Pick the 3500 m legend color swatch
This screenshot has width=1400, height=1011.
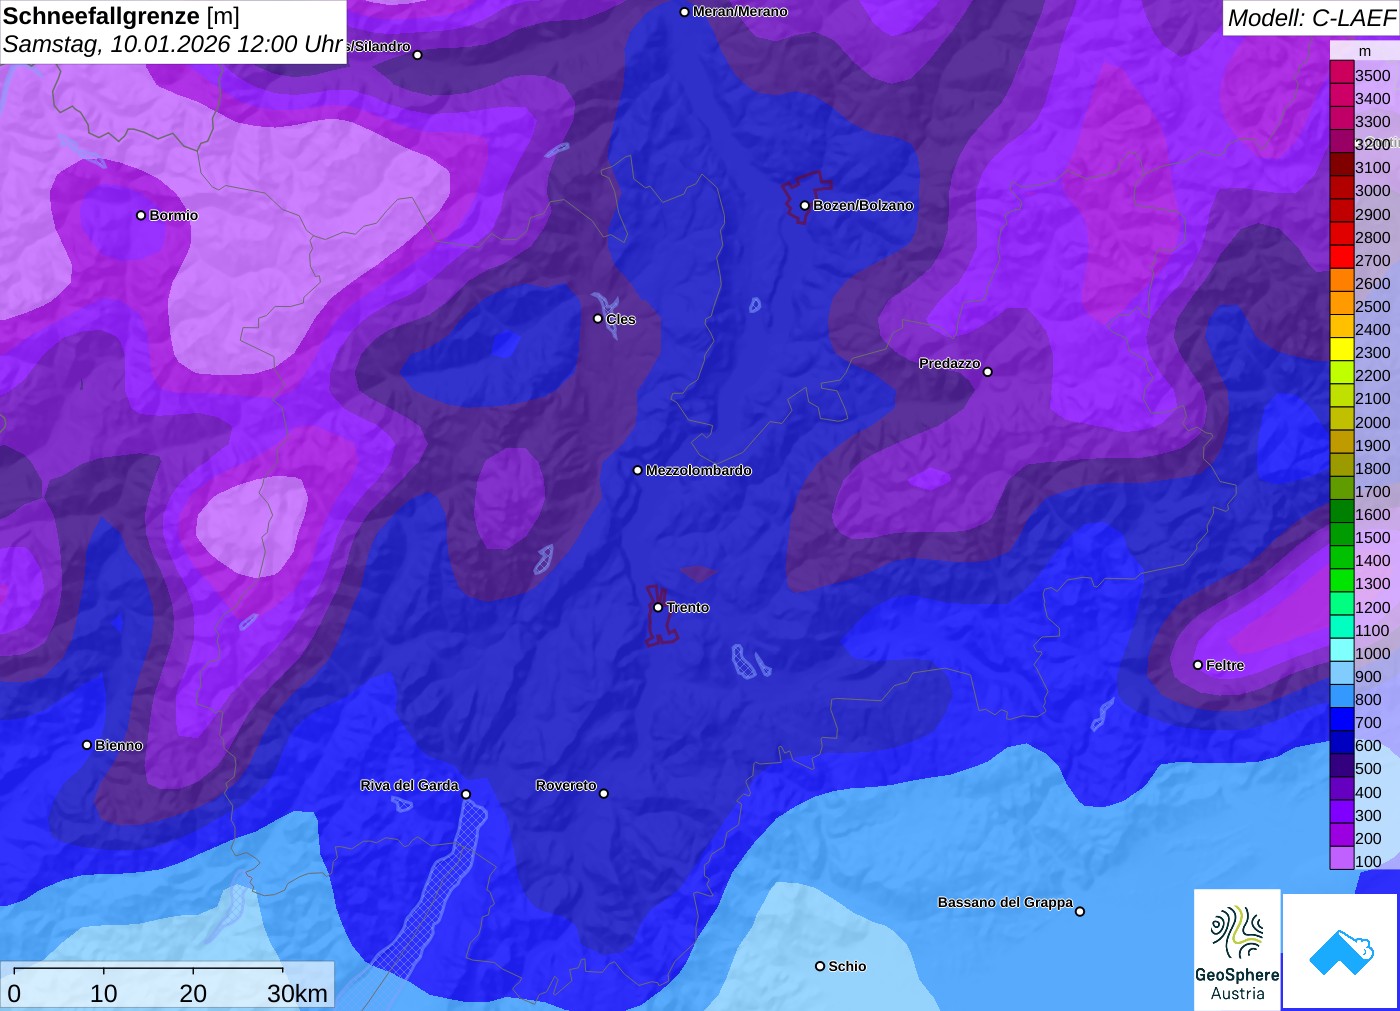click(x=1342, y=74)
